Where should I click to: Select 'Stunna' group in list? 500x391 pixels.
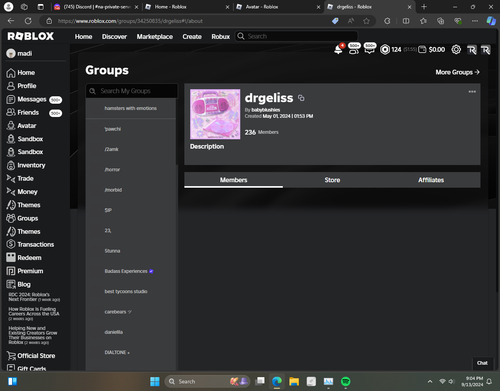click(x=131, y=251)
